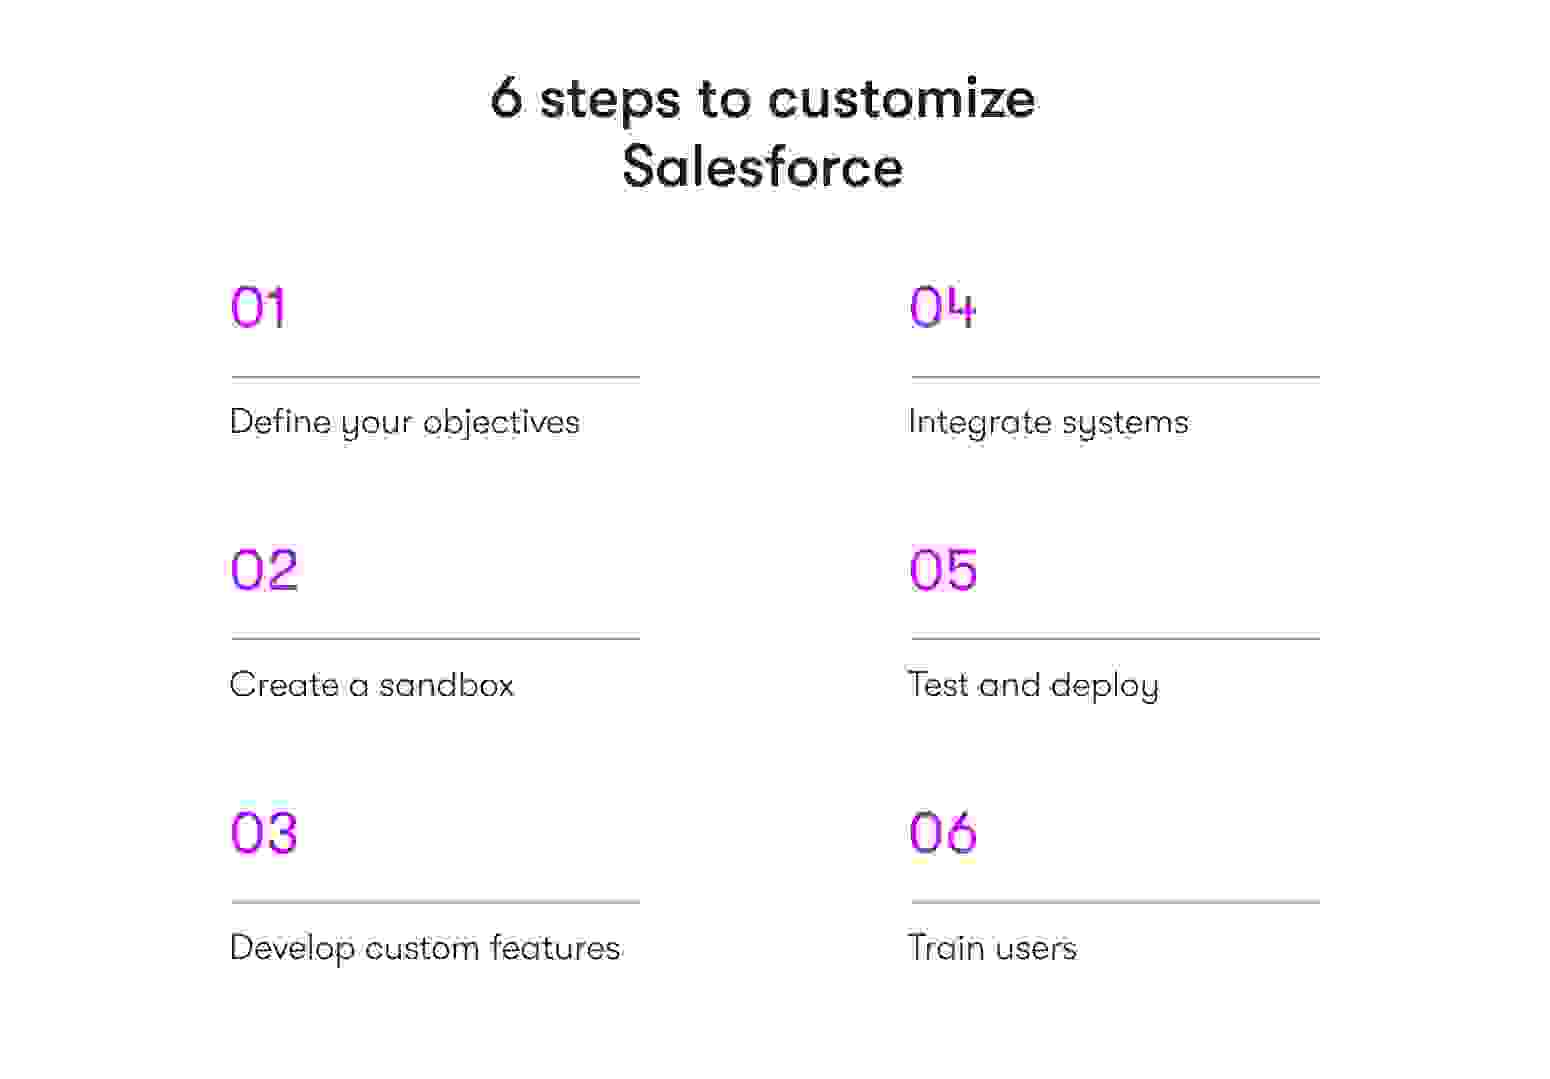Screen dimensions: 1550x1079
Task: Select the purple step number 03
Action: pos(264,833)
